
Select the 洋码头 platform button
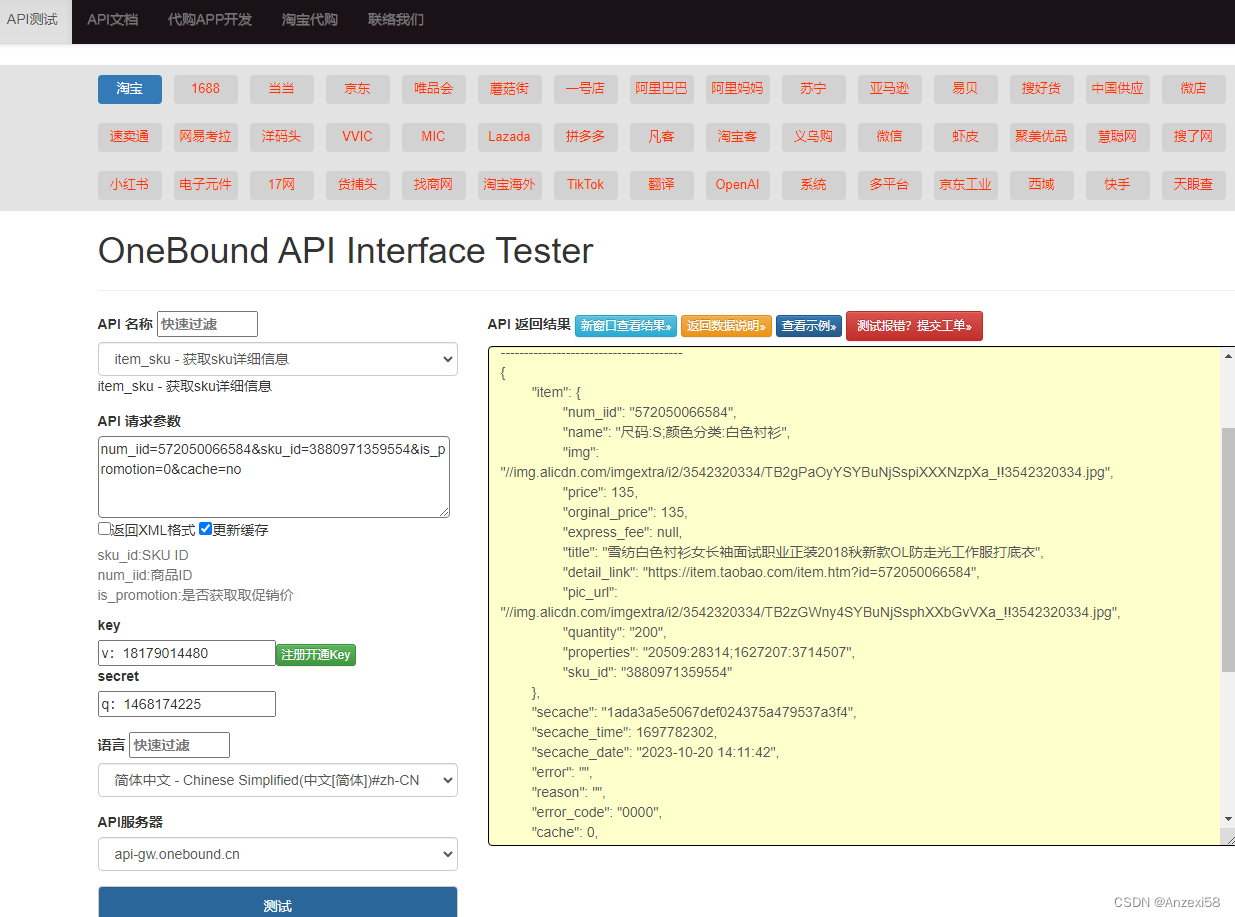(282, 137)
